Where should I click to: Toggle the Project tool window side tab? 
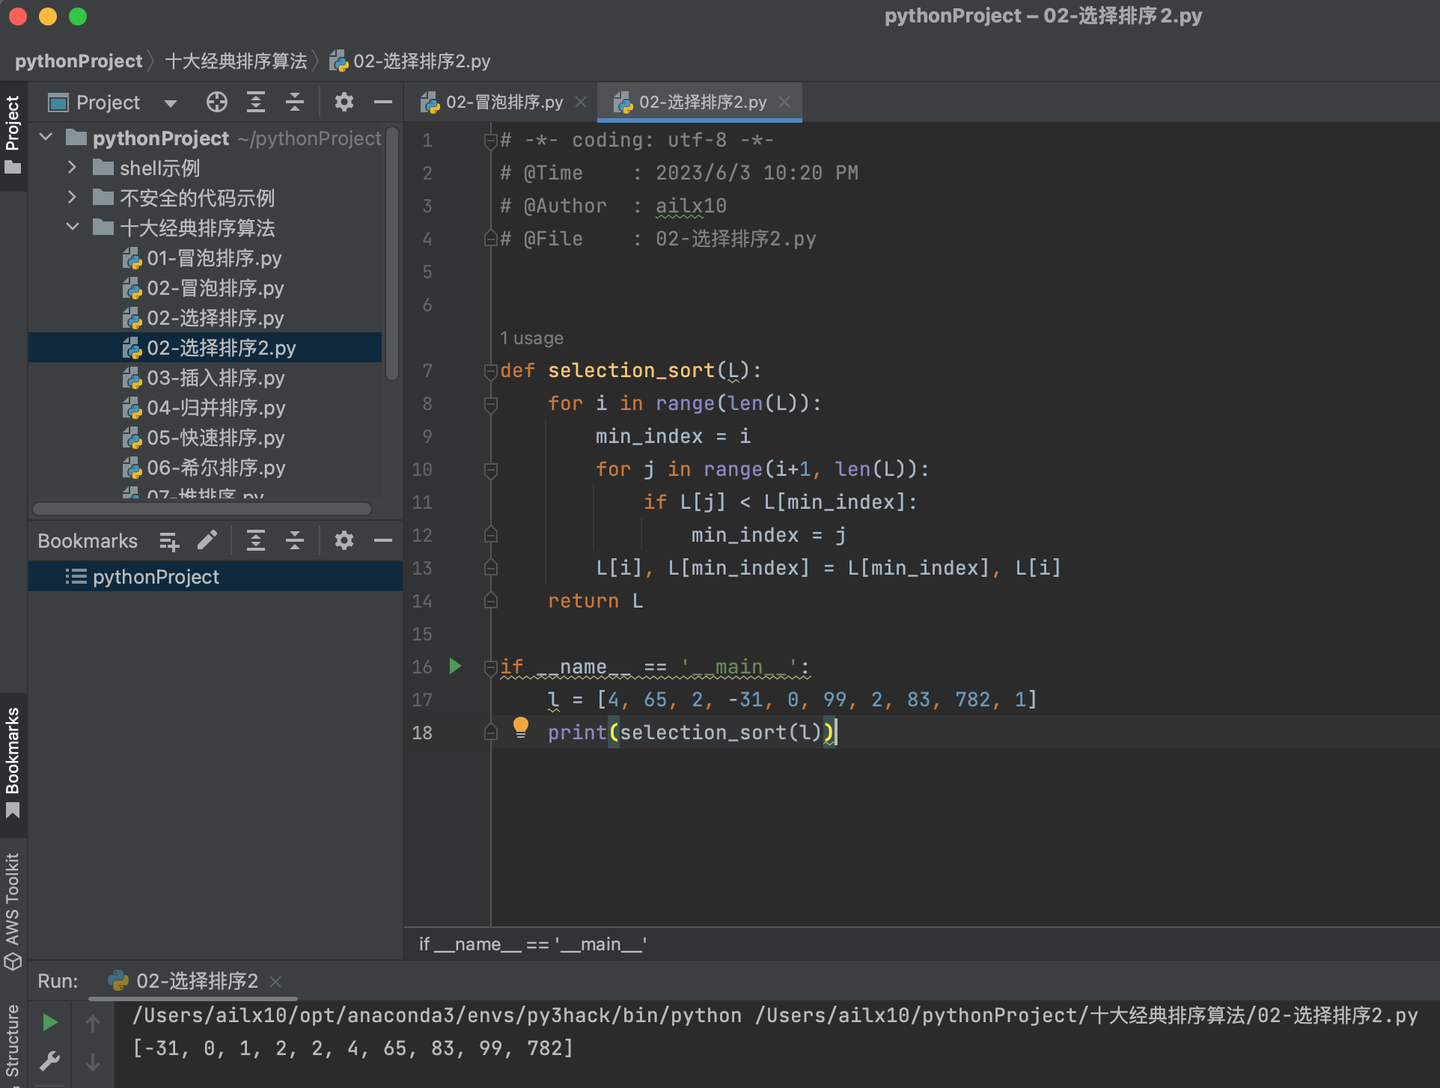[13, 135]
